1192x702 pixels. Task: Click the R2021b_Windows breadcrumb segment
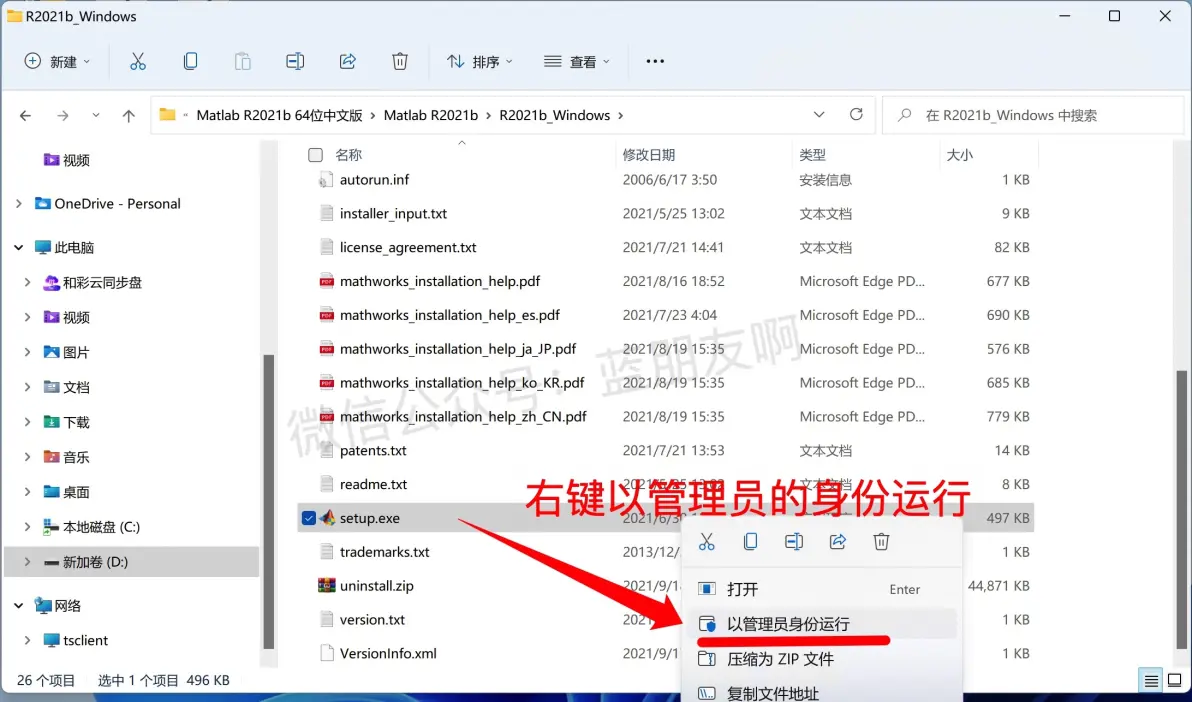click(x=554, y=116)
